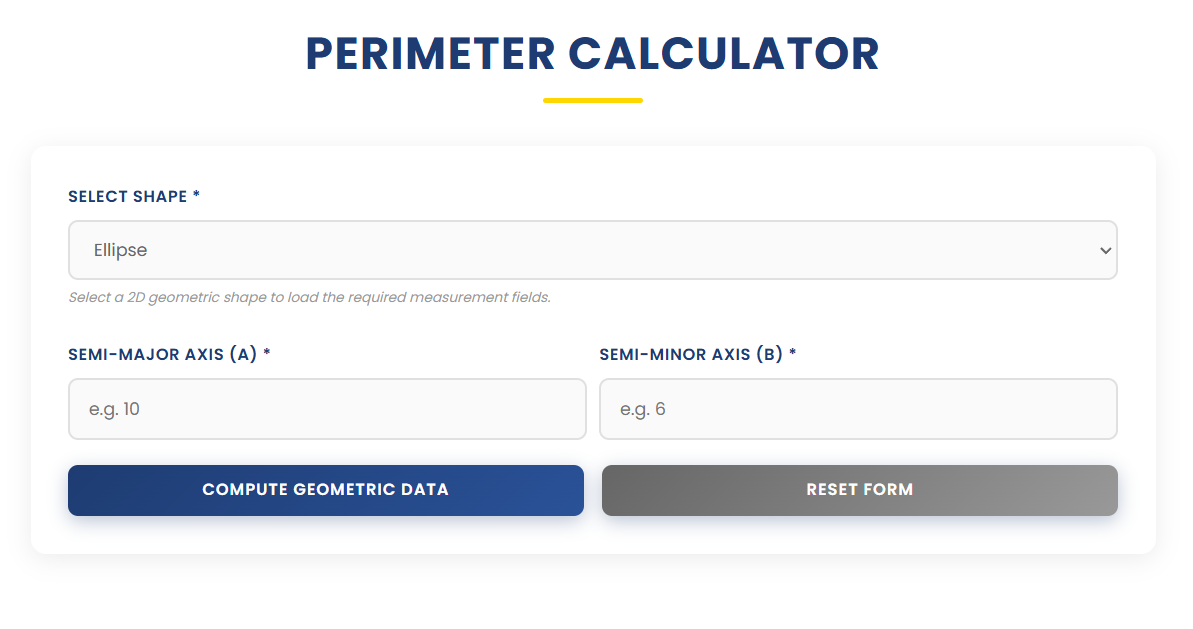The width and height of the screenshot is (1193, 629).
Task: Click the white form card background
Action: [592, 535]
